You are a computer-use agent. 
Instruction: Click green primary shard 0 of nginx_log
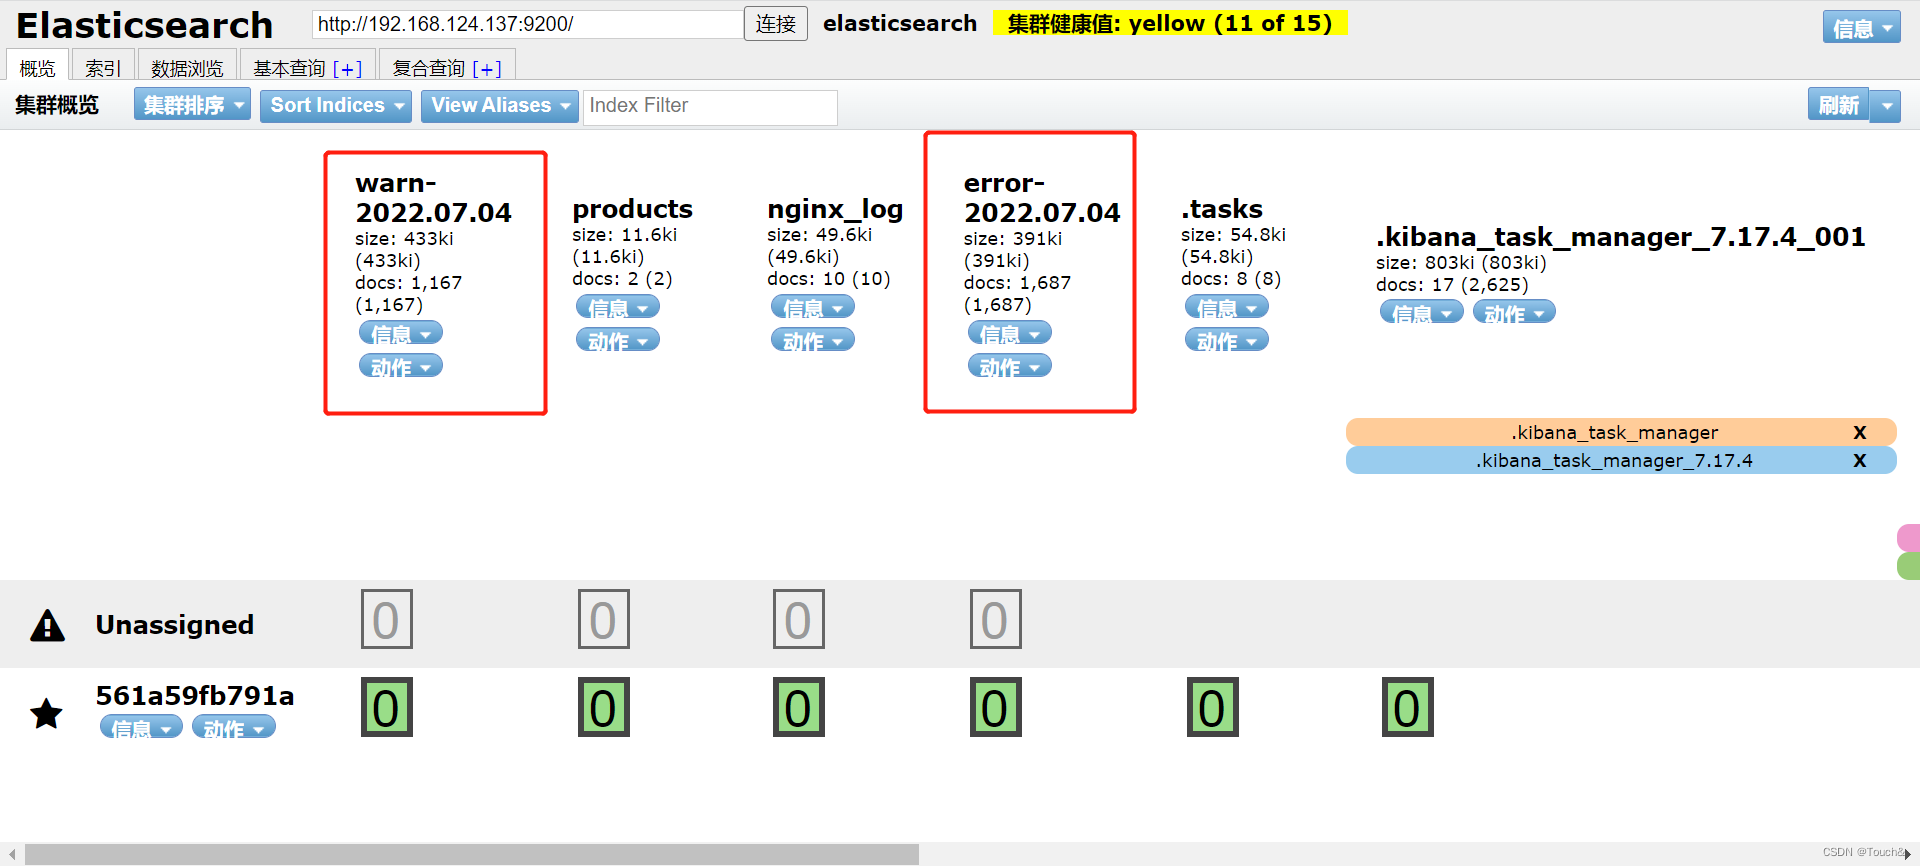pos(798,707)
